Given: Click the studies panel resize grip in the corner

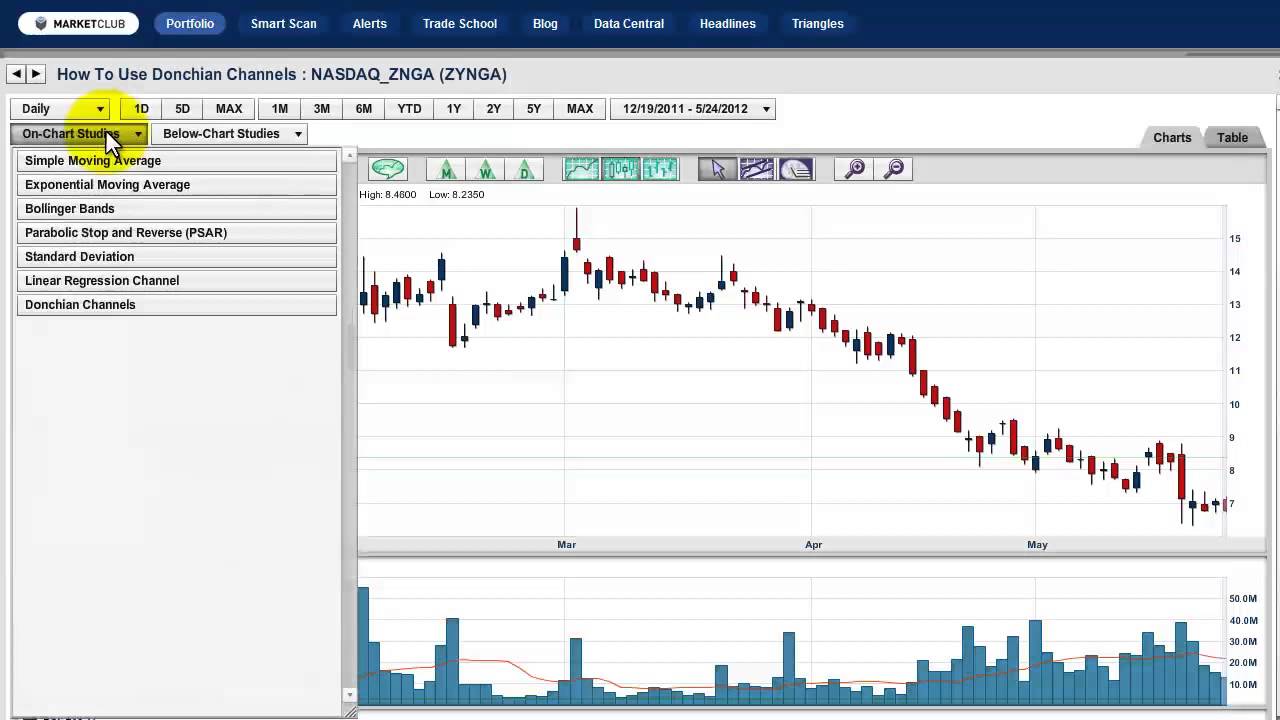Looking at the screenshot, I should pos(350,711).
